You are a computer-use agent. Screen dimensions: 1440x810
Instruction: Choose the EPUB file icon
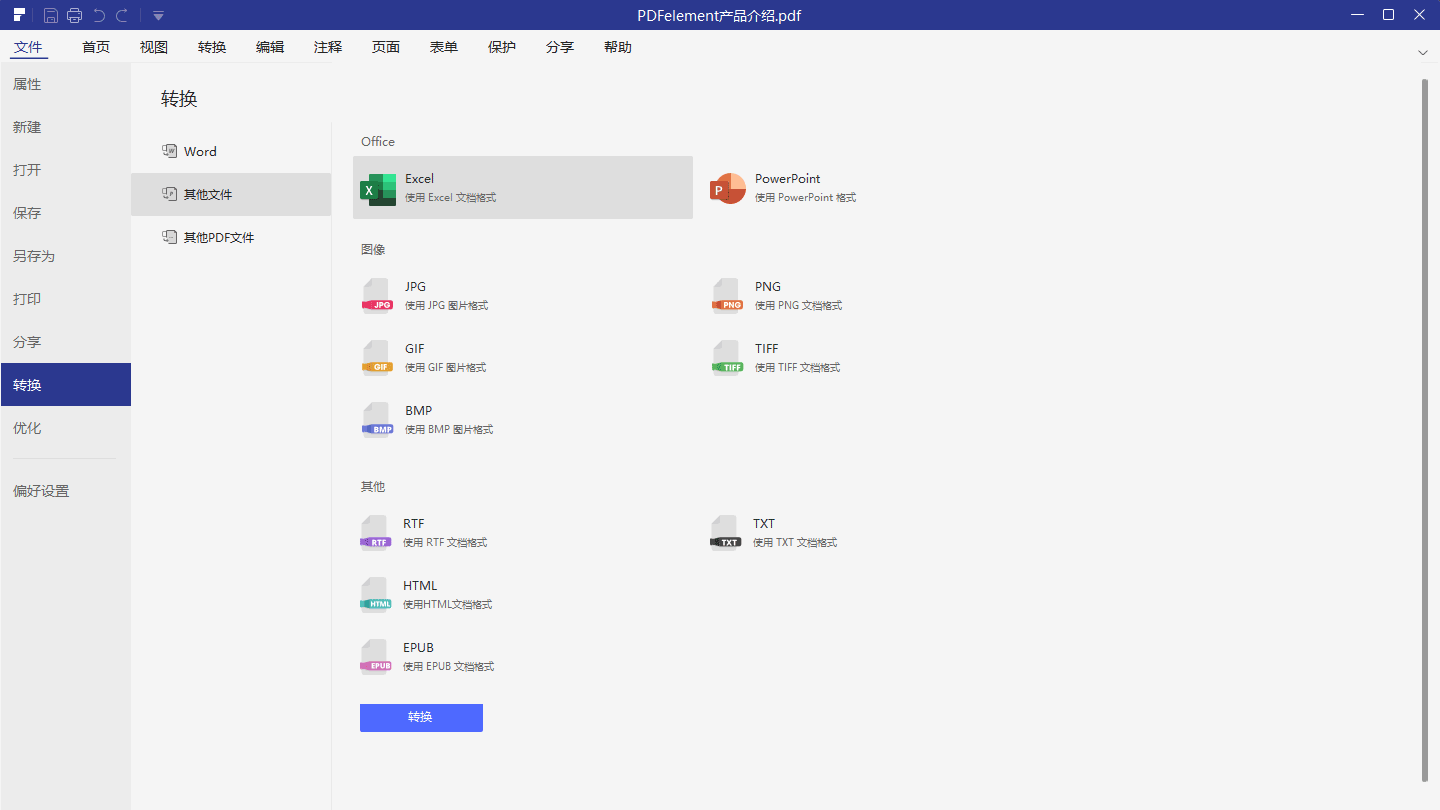pyautogui.click(x=375, y=657)
